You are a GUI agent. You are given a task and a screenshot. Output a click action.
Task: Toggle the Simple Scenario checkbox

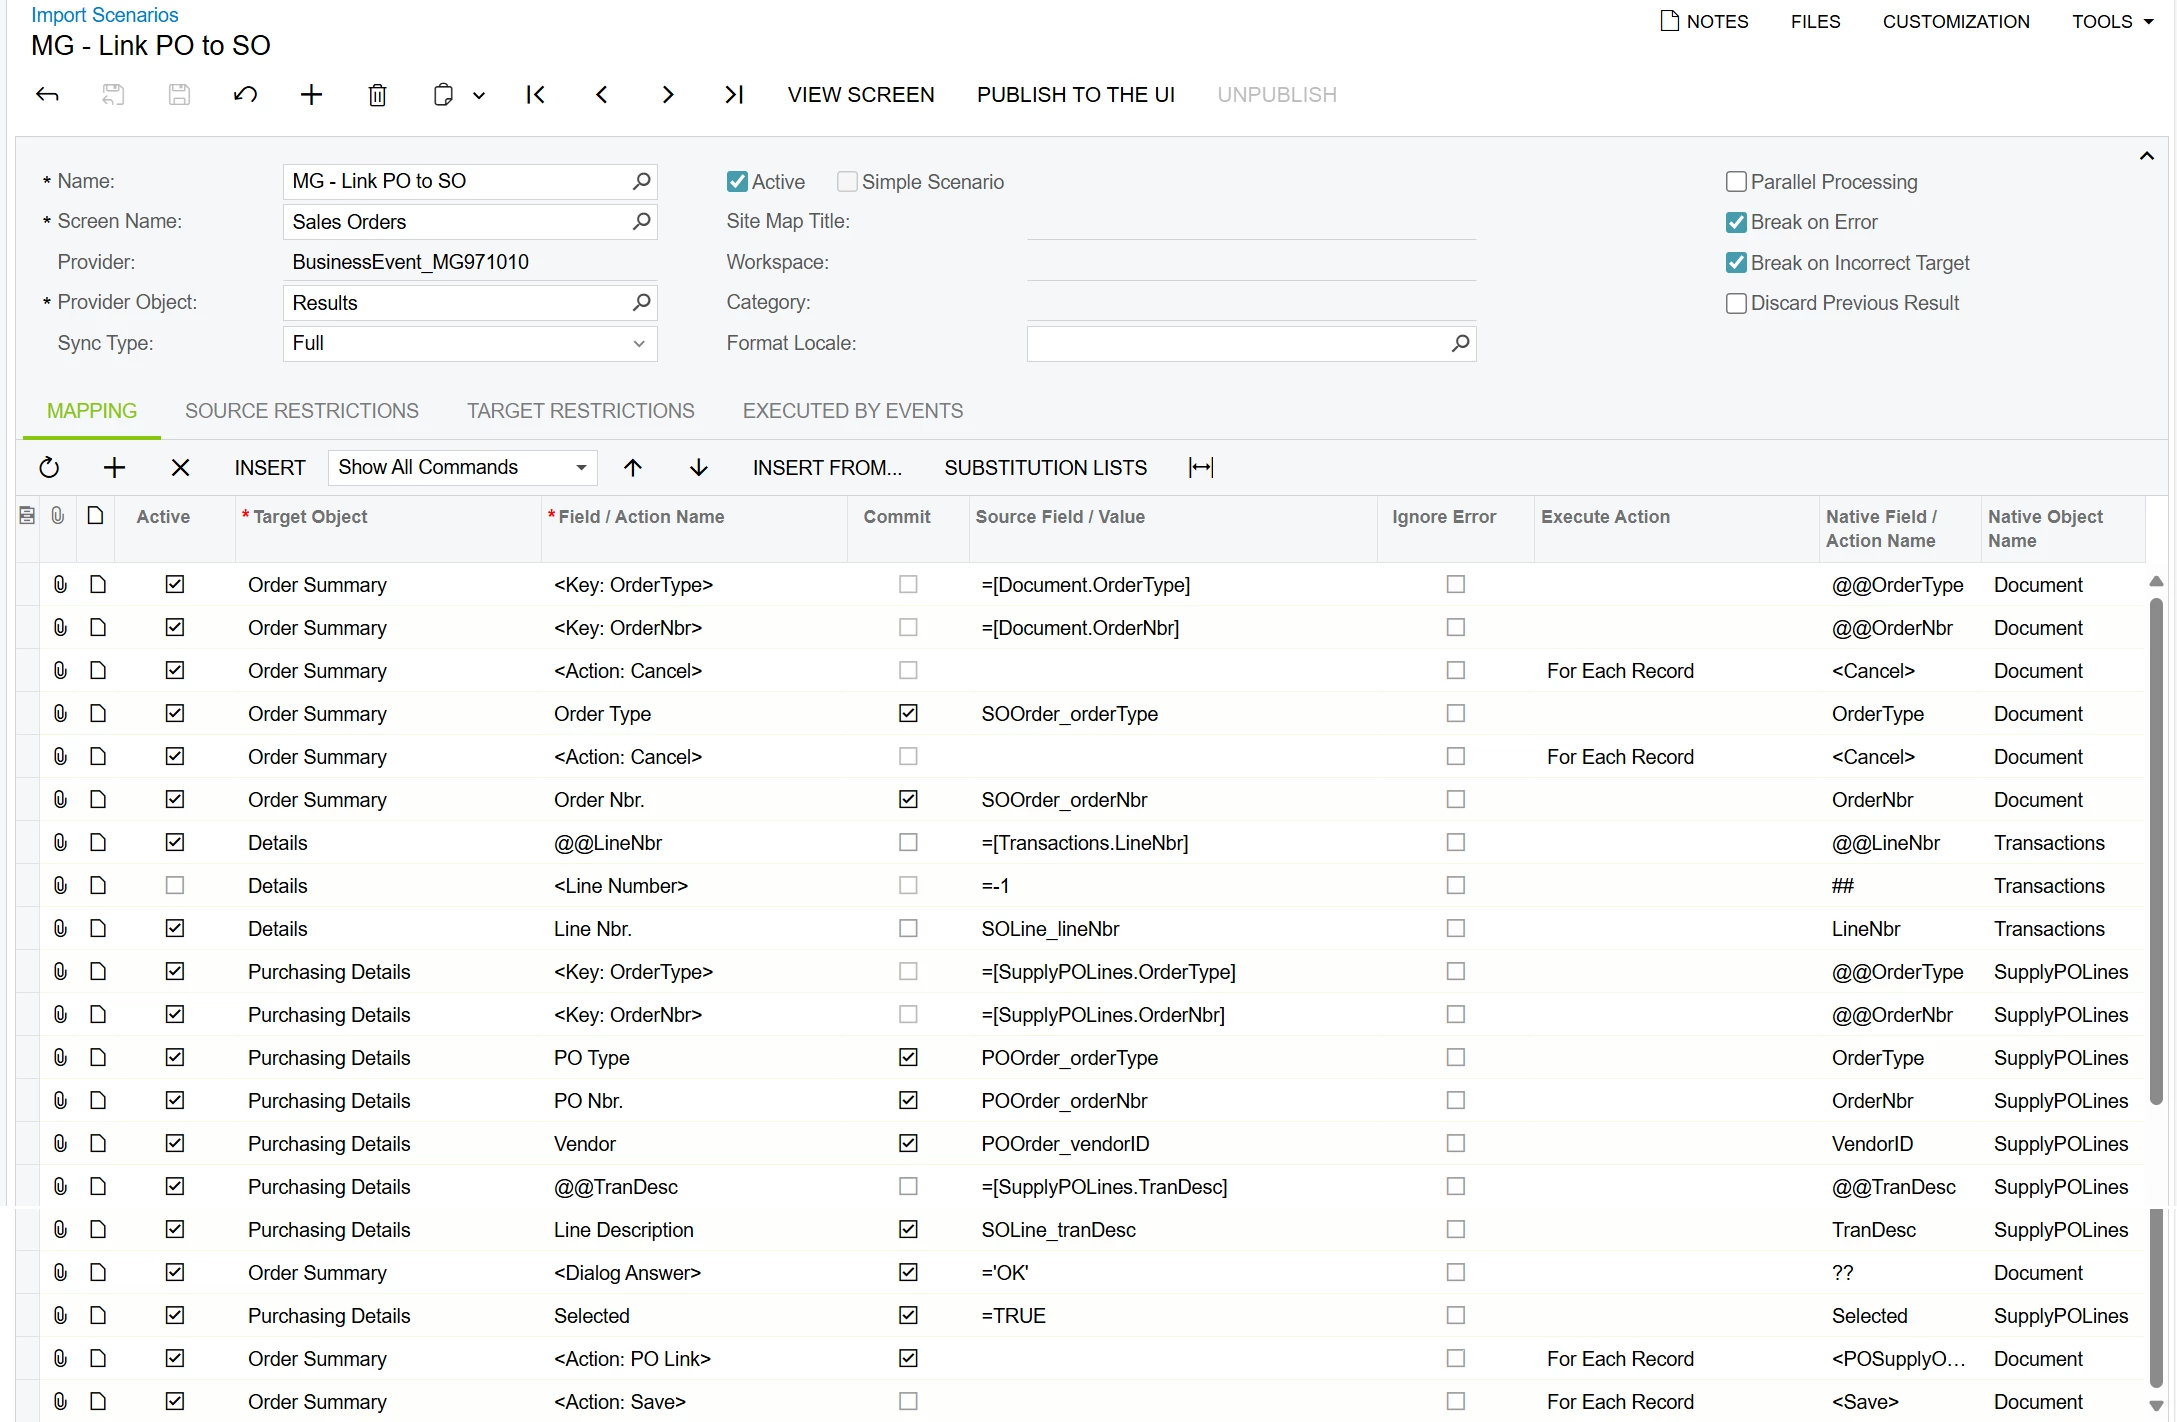point(847,182)
